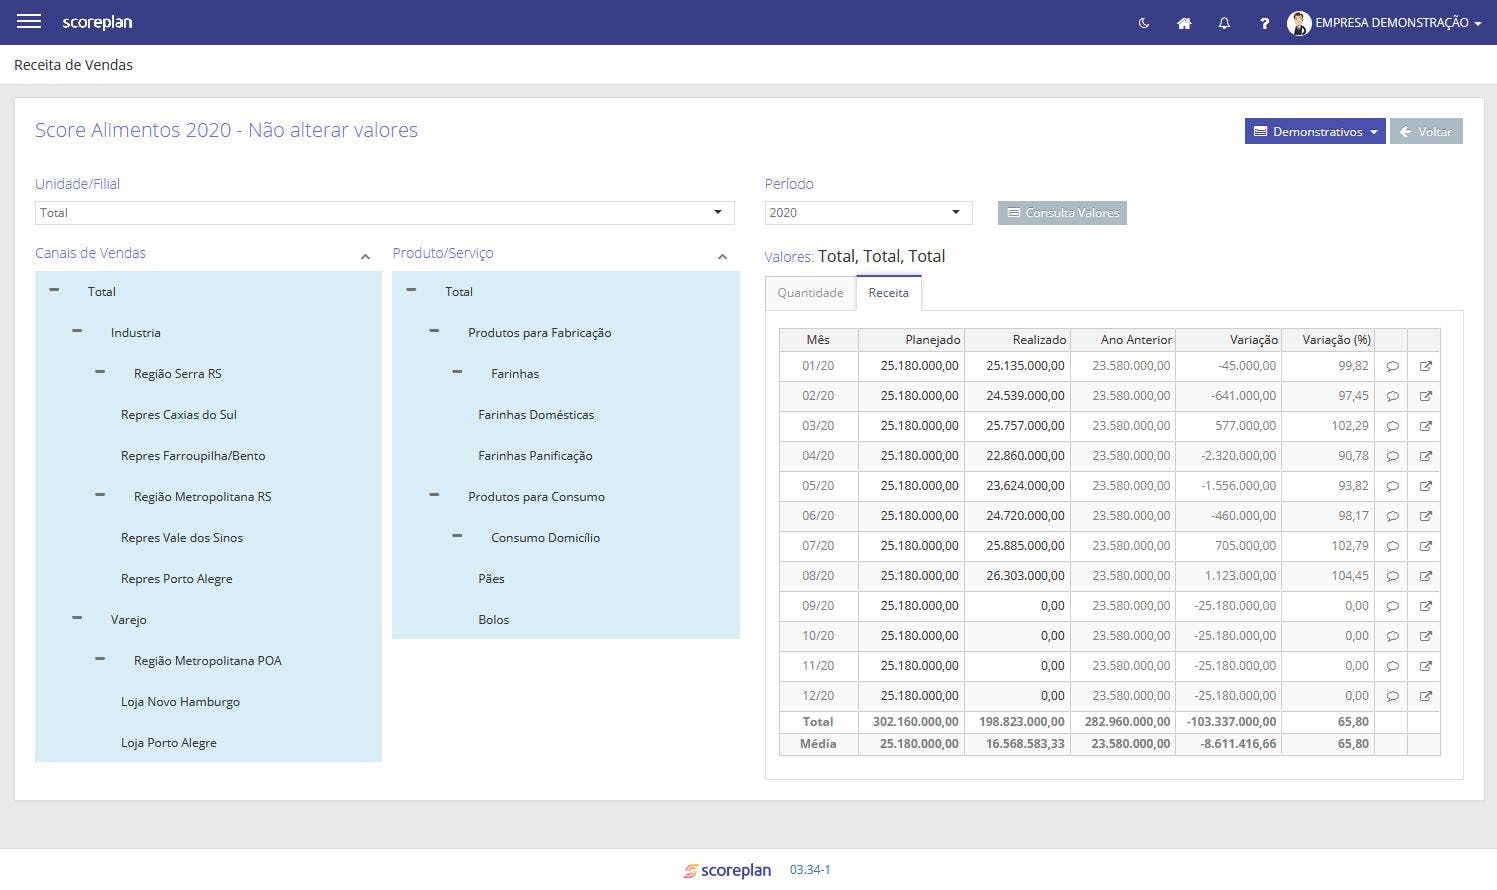Select Farinhas Domésticas in product tree
The image size is (1497, 890).
[536, 415]
